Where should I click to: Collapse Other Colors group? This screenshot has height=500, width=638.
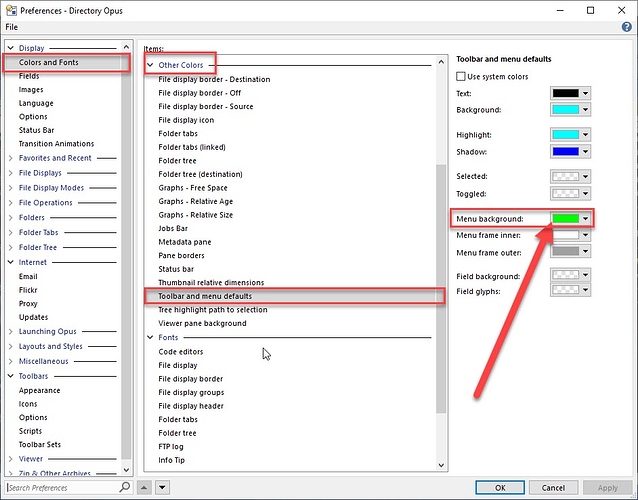150,65
